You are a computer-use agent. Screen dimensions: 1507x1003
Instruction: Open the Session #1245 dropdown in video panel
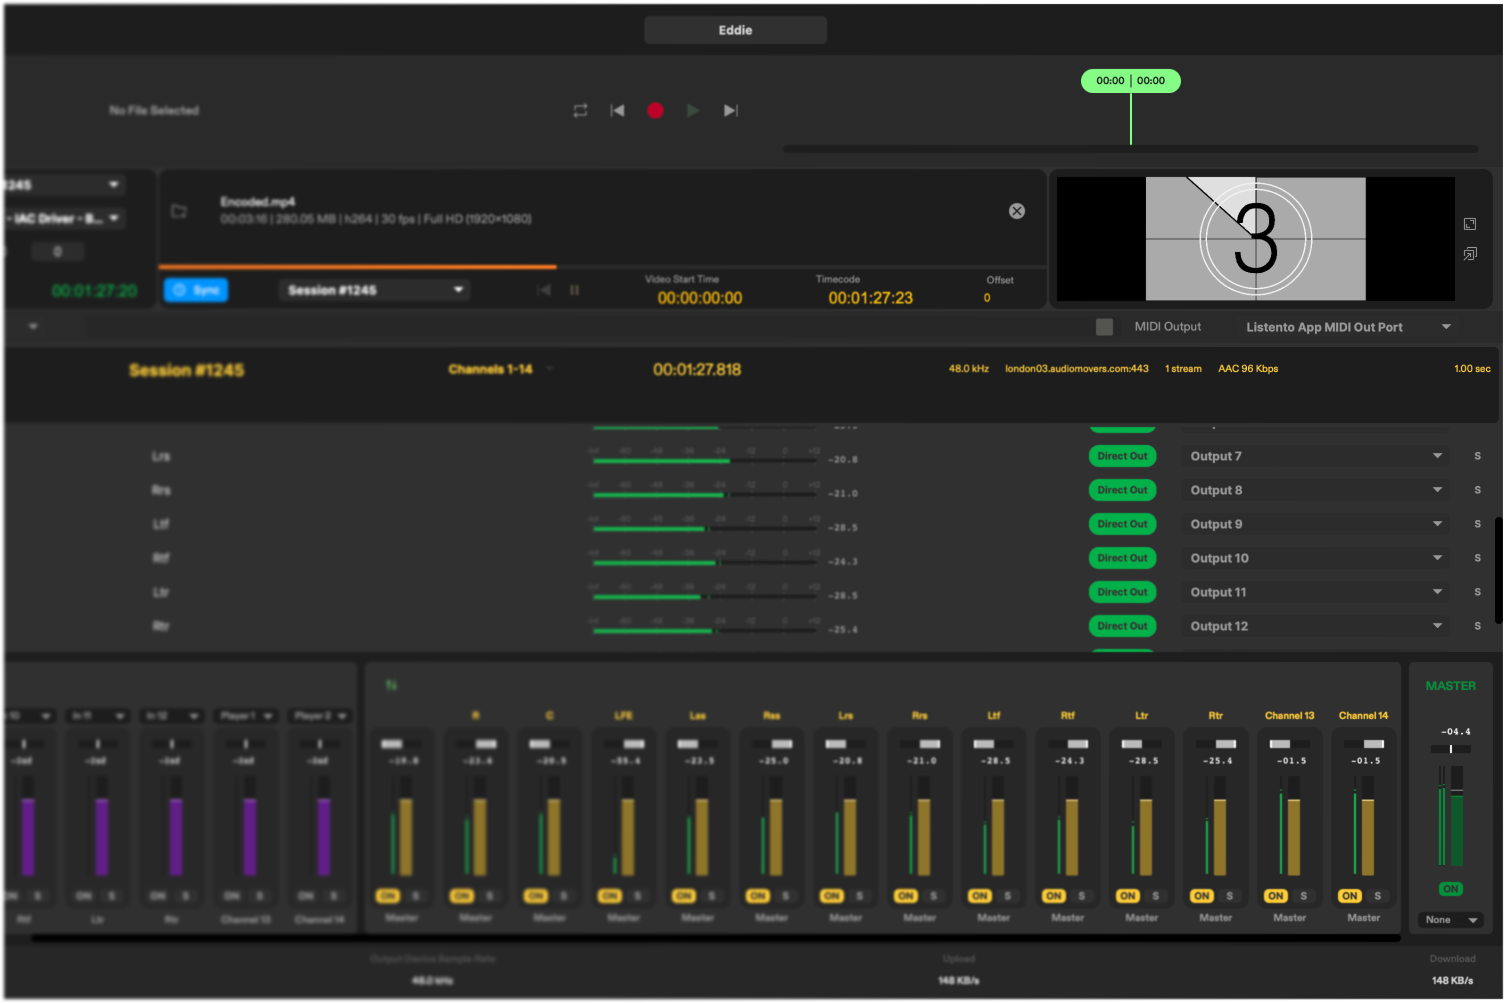(x=374, y=290)
